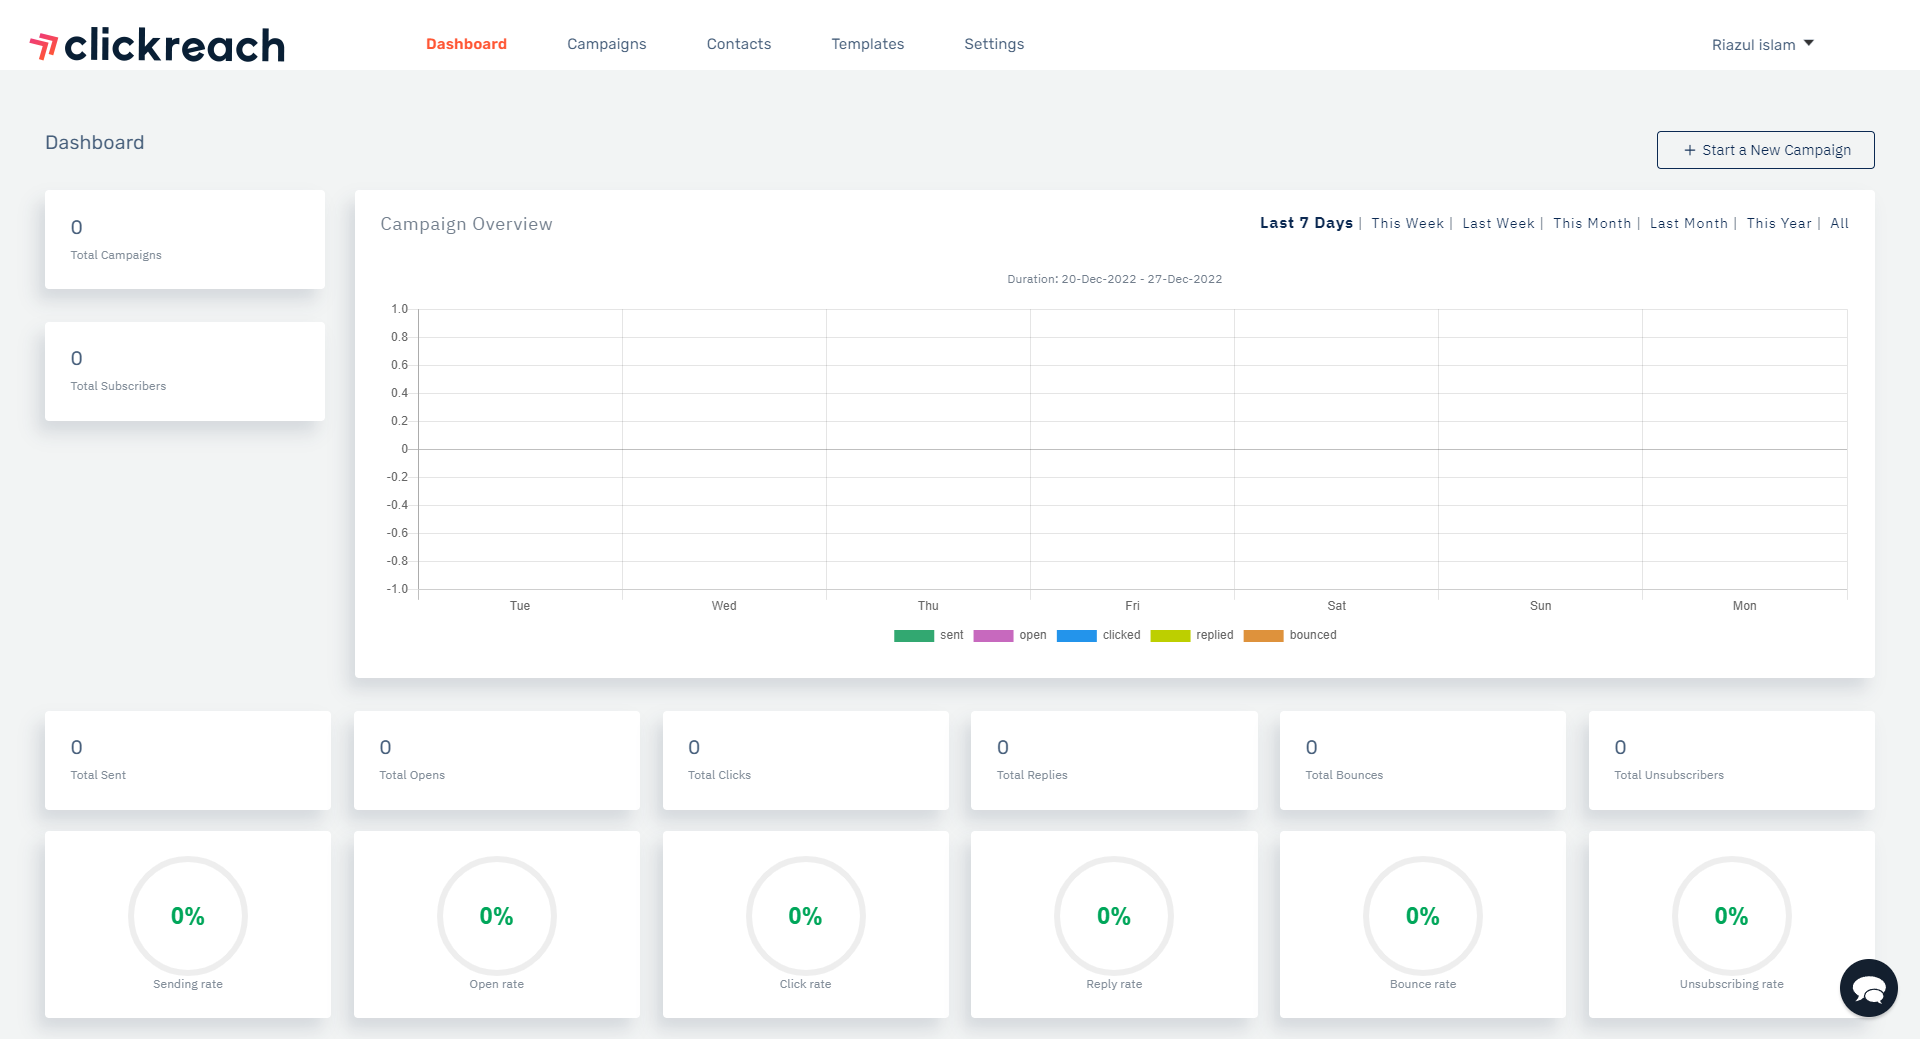Select the Last 7 Days filter
This screenshot has height=1040, width=1920.
click(x=1306, y=223)
